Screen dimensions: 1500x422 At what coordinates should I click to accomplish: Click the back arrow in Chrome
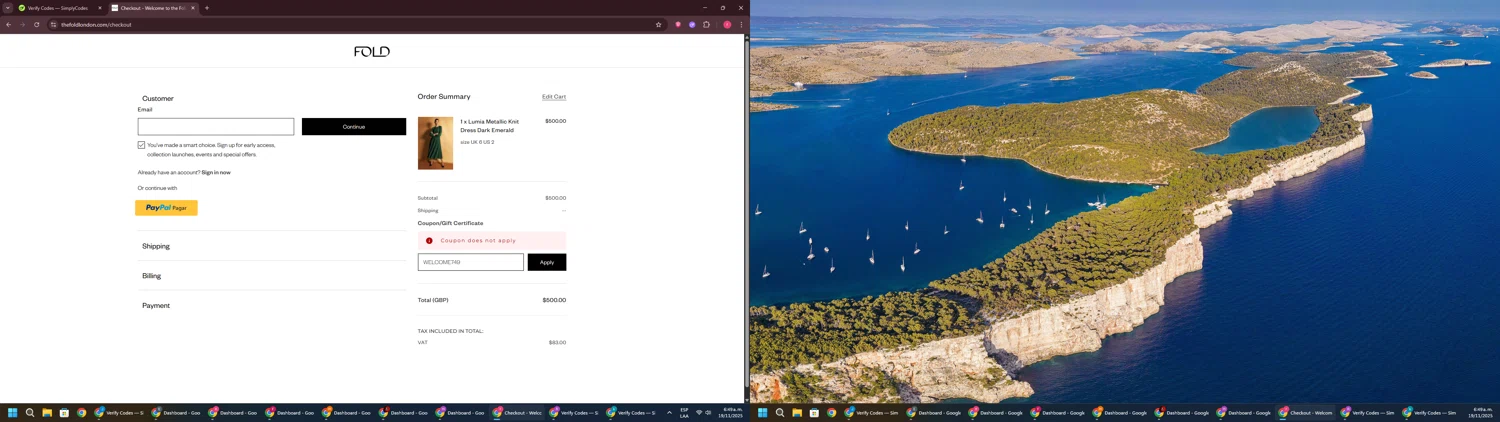point(9,24)
